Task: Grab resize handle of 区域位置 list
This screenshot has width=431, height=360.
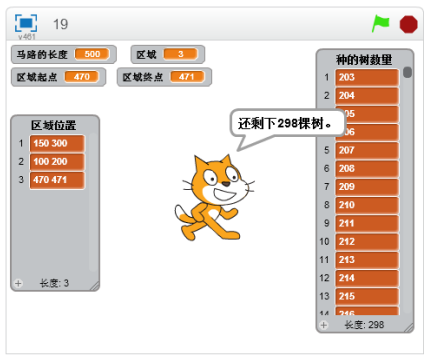Action: pos(95,286)
